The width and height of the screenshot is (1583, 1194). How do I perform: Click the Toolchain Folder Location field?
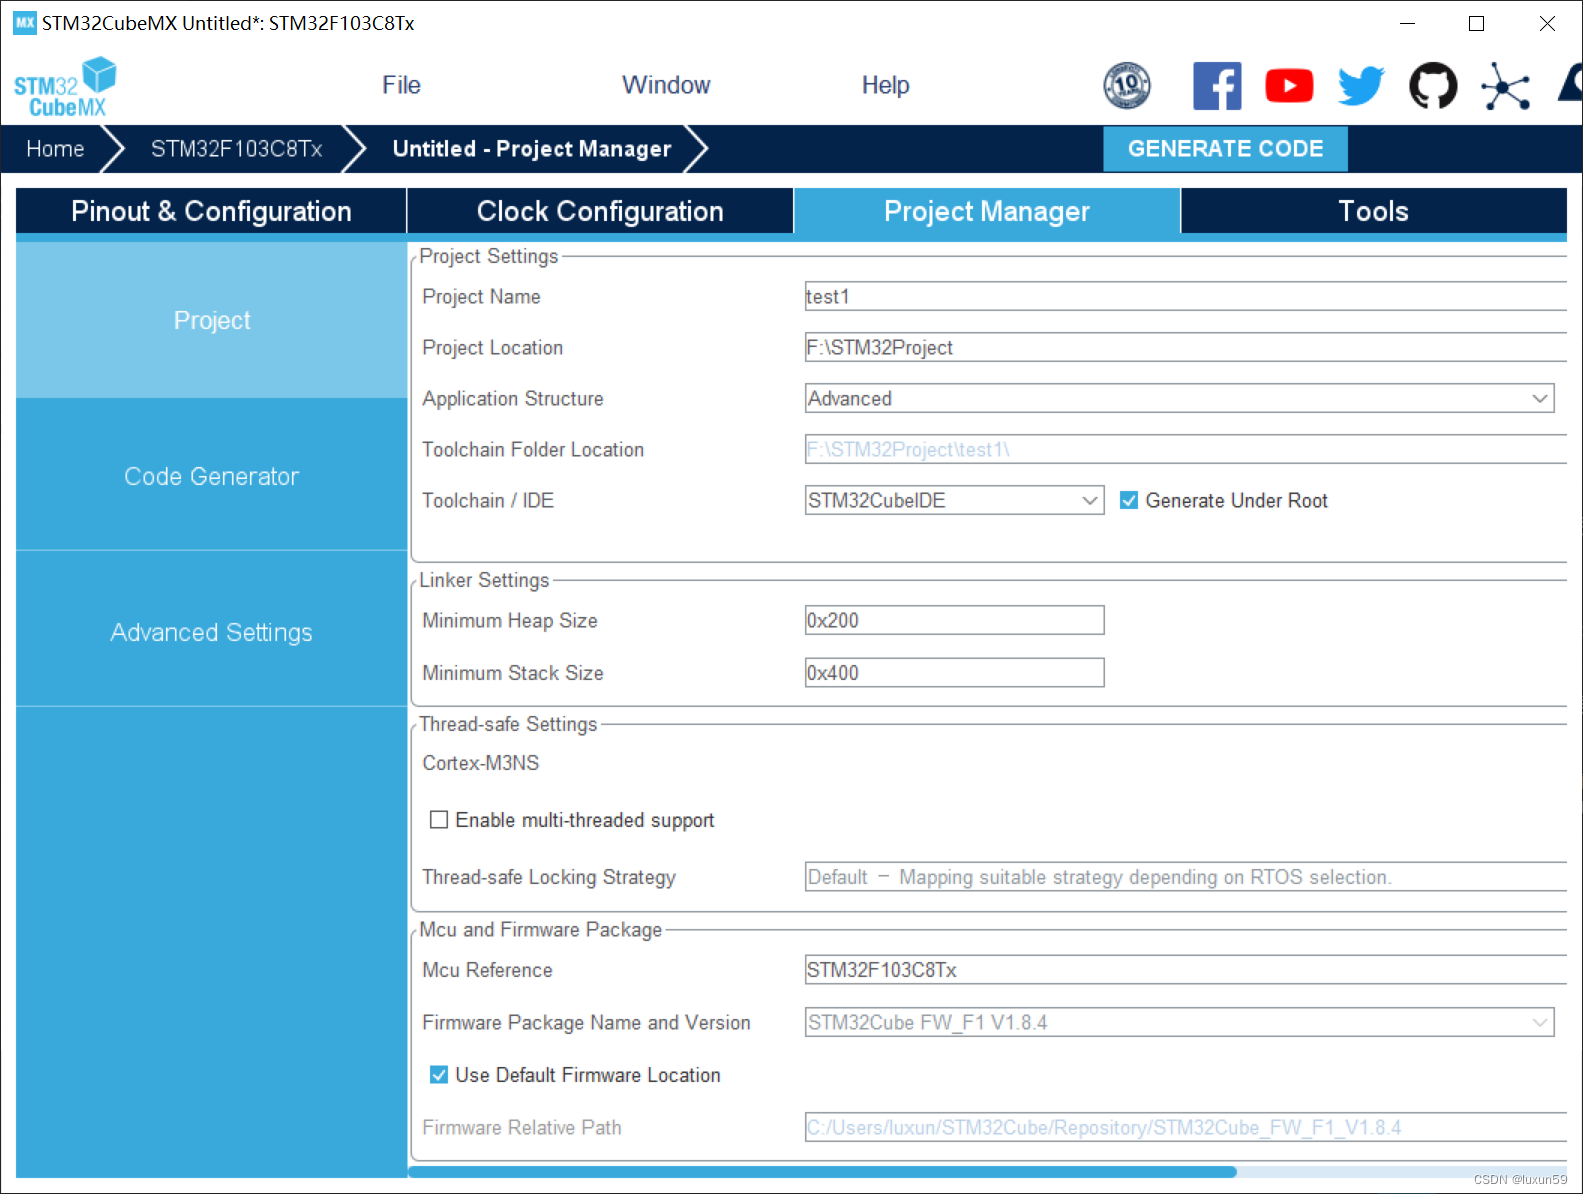point(1186,449)
